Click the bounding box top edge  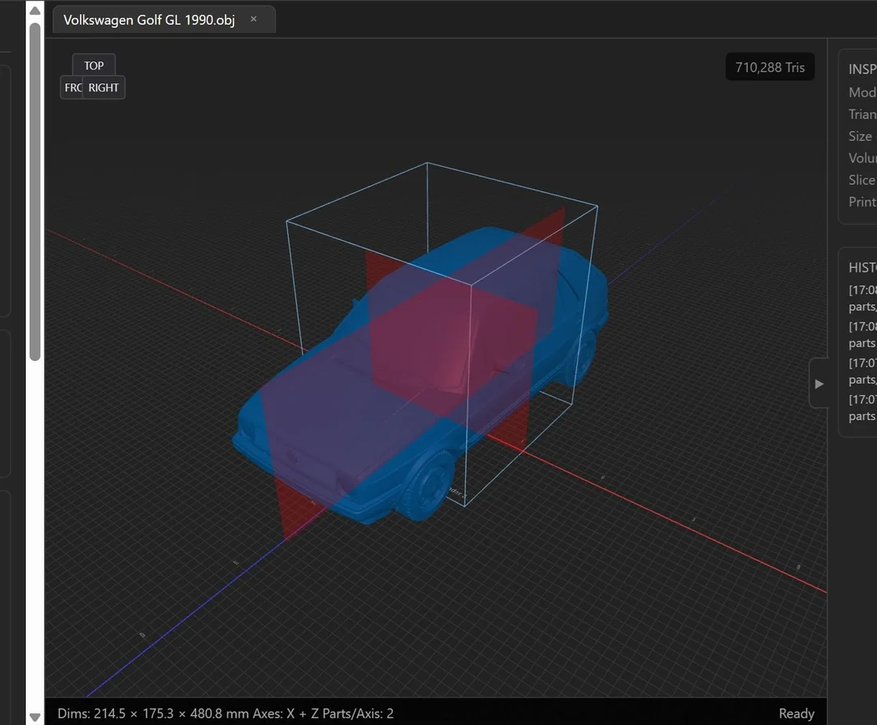tap(512, 184)
